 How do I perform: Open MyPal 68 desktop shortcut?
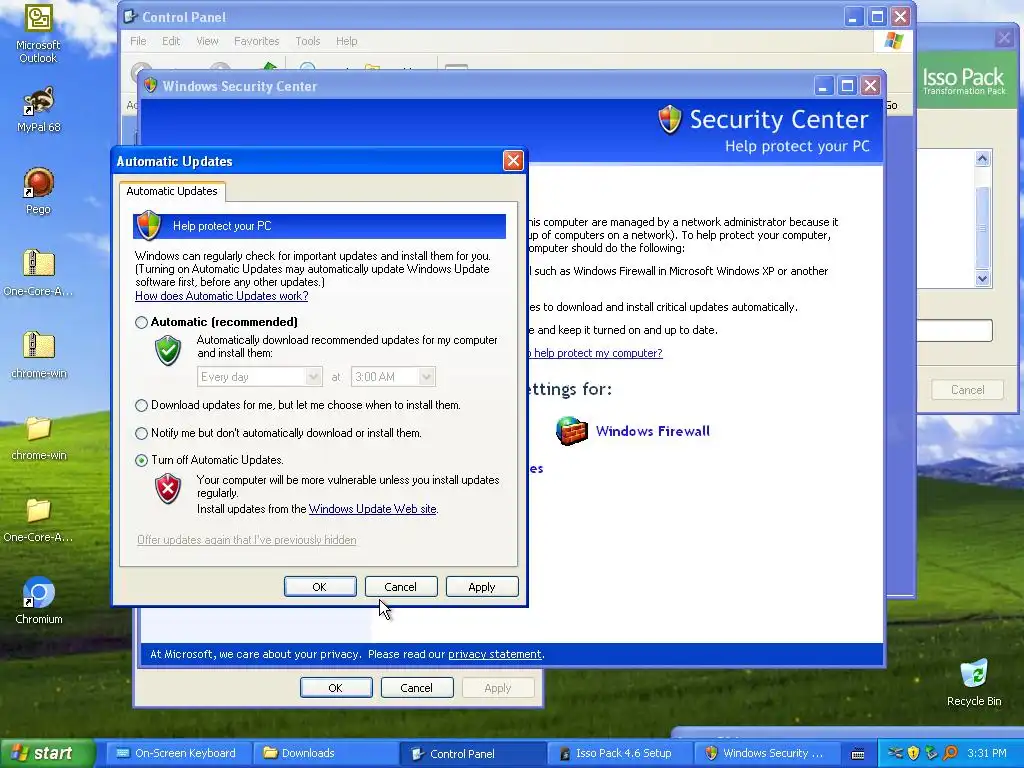pyautogui.click(x=38, y=108)
